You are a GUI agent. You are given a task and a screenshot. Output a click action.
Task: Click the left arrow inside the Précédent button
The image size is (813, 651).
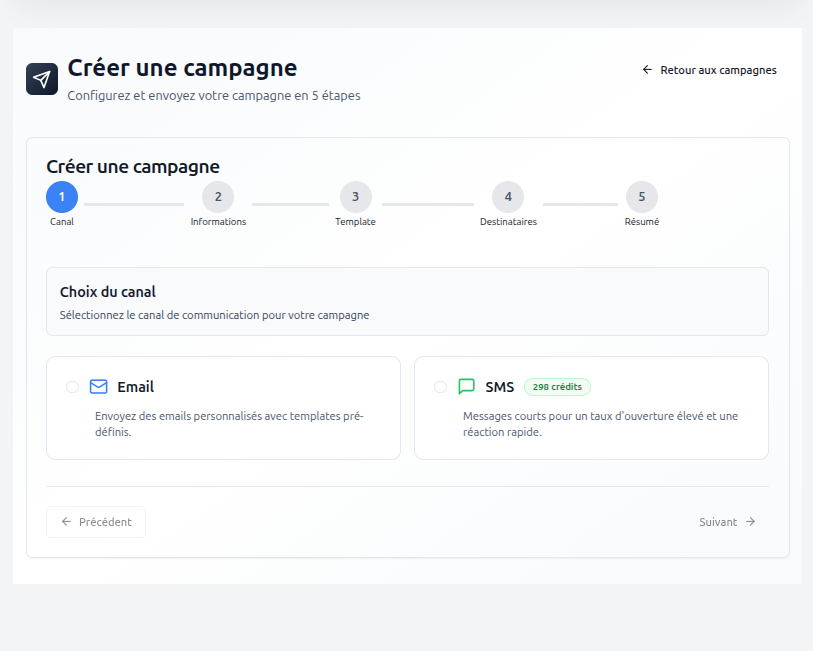(67, 521)
